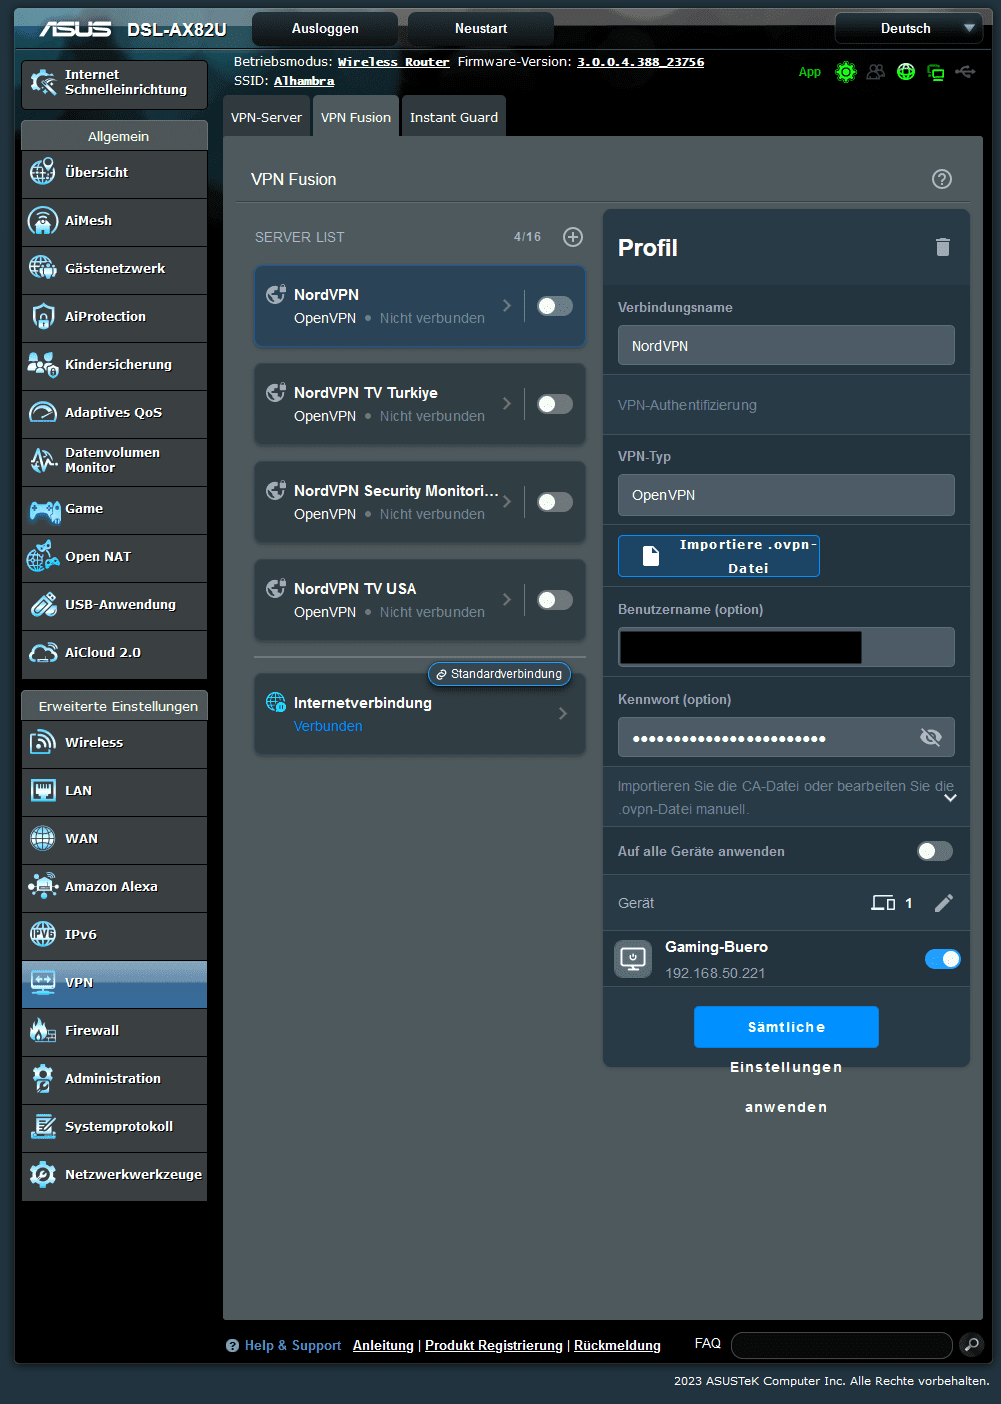Toggle NordVPN TV Turkiye connection switch

pos(555,404)
